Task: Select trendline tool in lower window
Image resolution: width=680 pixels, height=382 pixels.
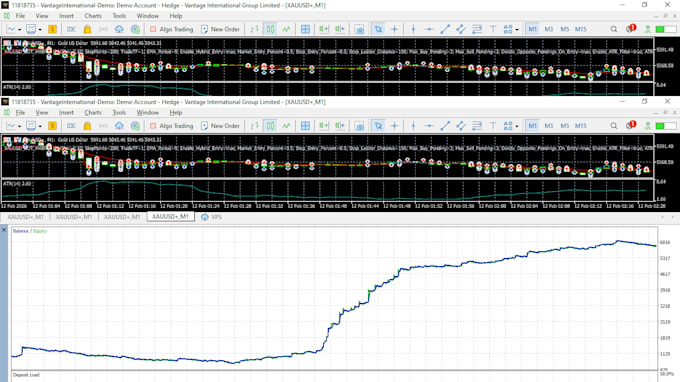Action: (x=445, y=126)
